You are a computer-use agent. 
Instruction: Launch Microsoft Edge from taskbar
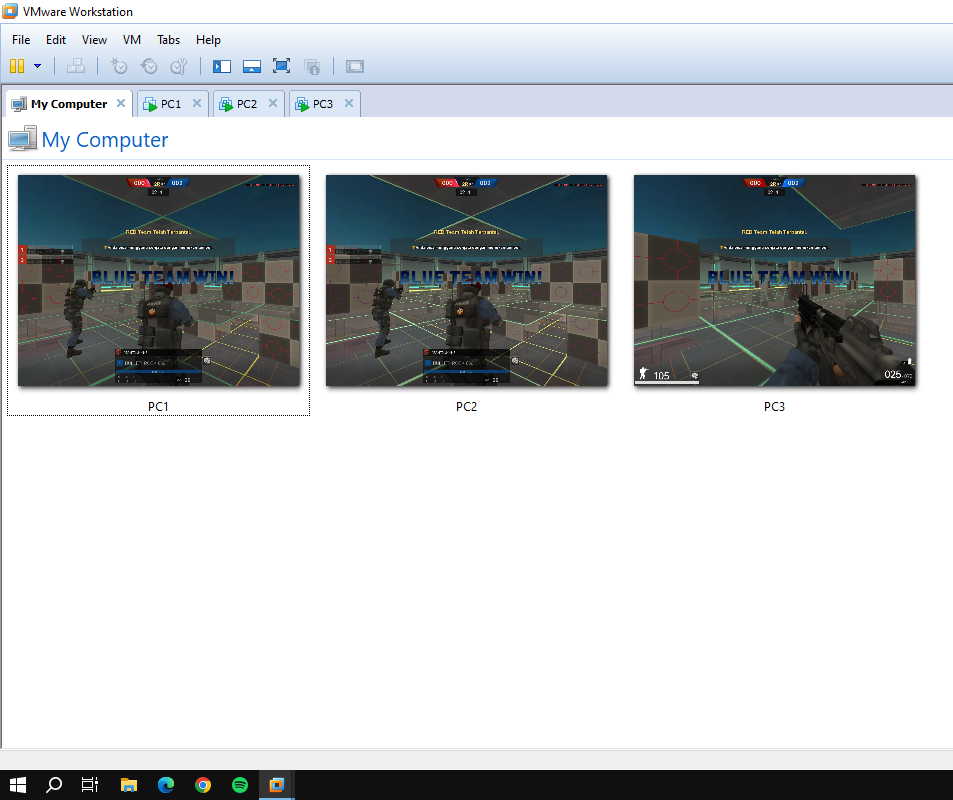point(166,785)
